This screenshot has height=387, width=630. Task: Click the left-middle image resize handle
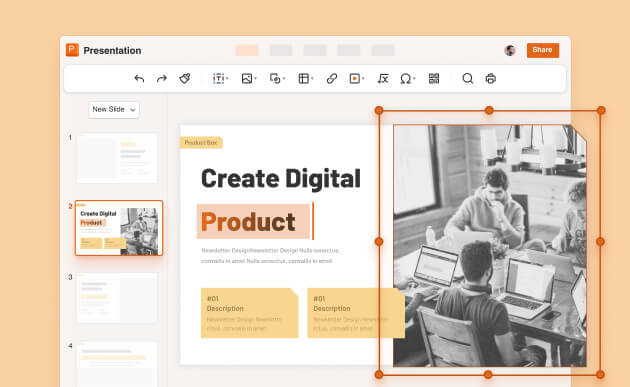(x=379, y=242)
